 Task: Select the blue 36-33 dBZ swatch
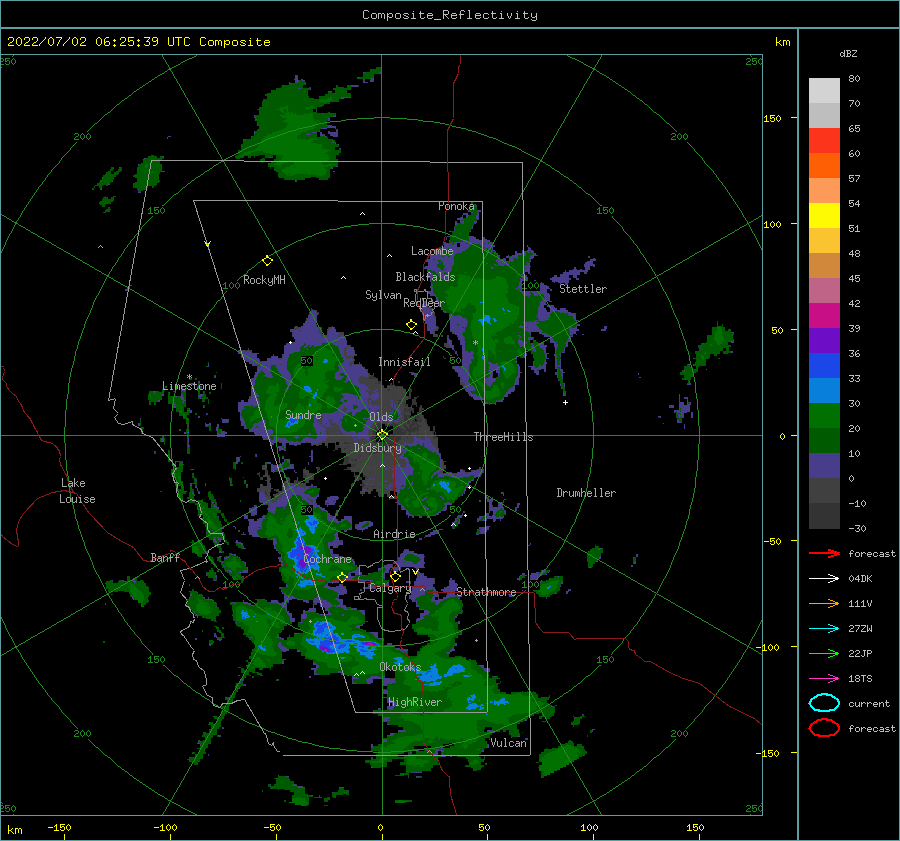[824, 365]
